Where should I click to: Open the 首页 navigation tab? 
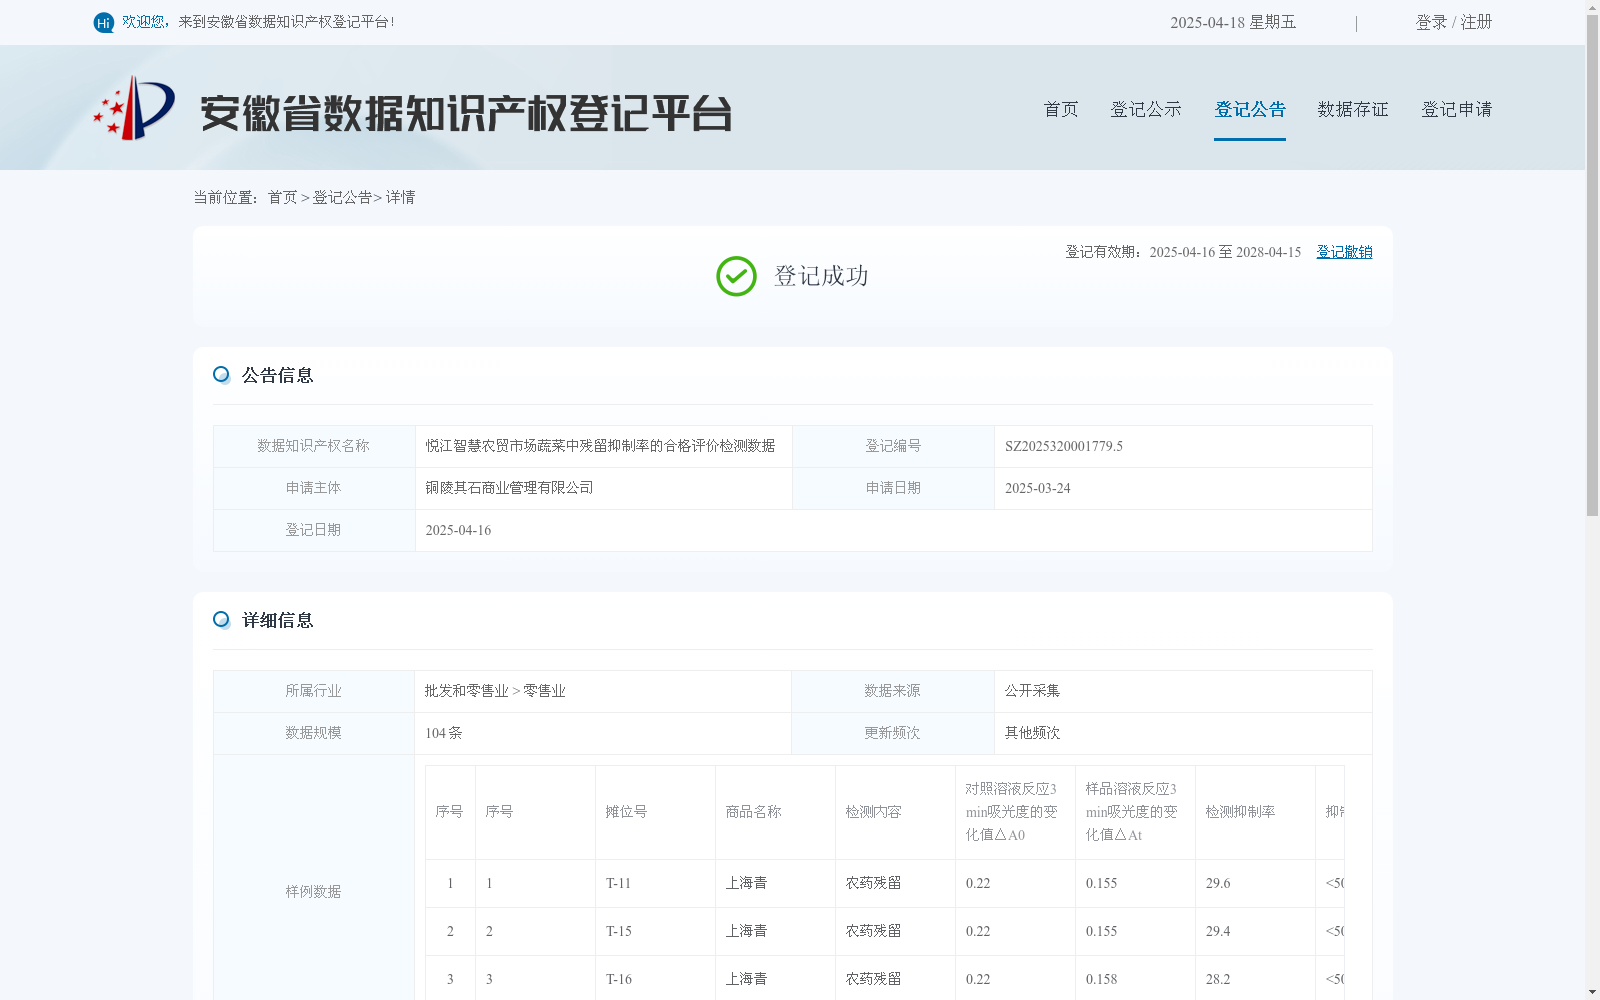(1061, 109)
